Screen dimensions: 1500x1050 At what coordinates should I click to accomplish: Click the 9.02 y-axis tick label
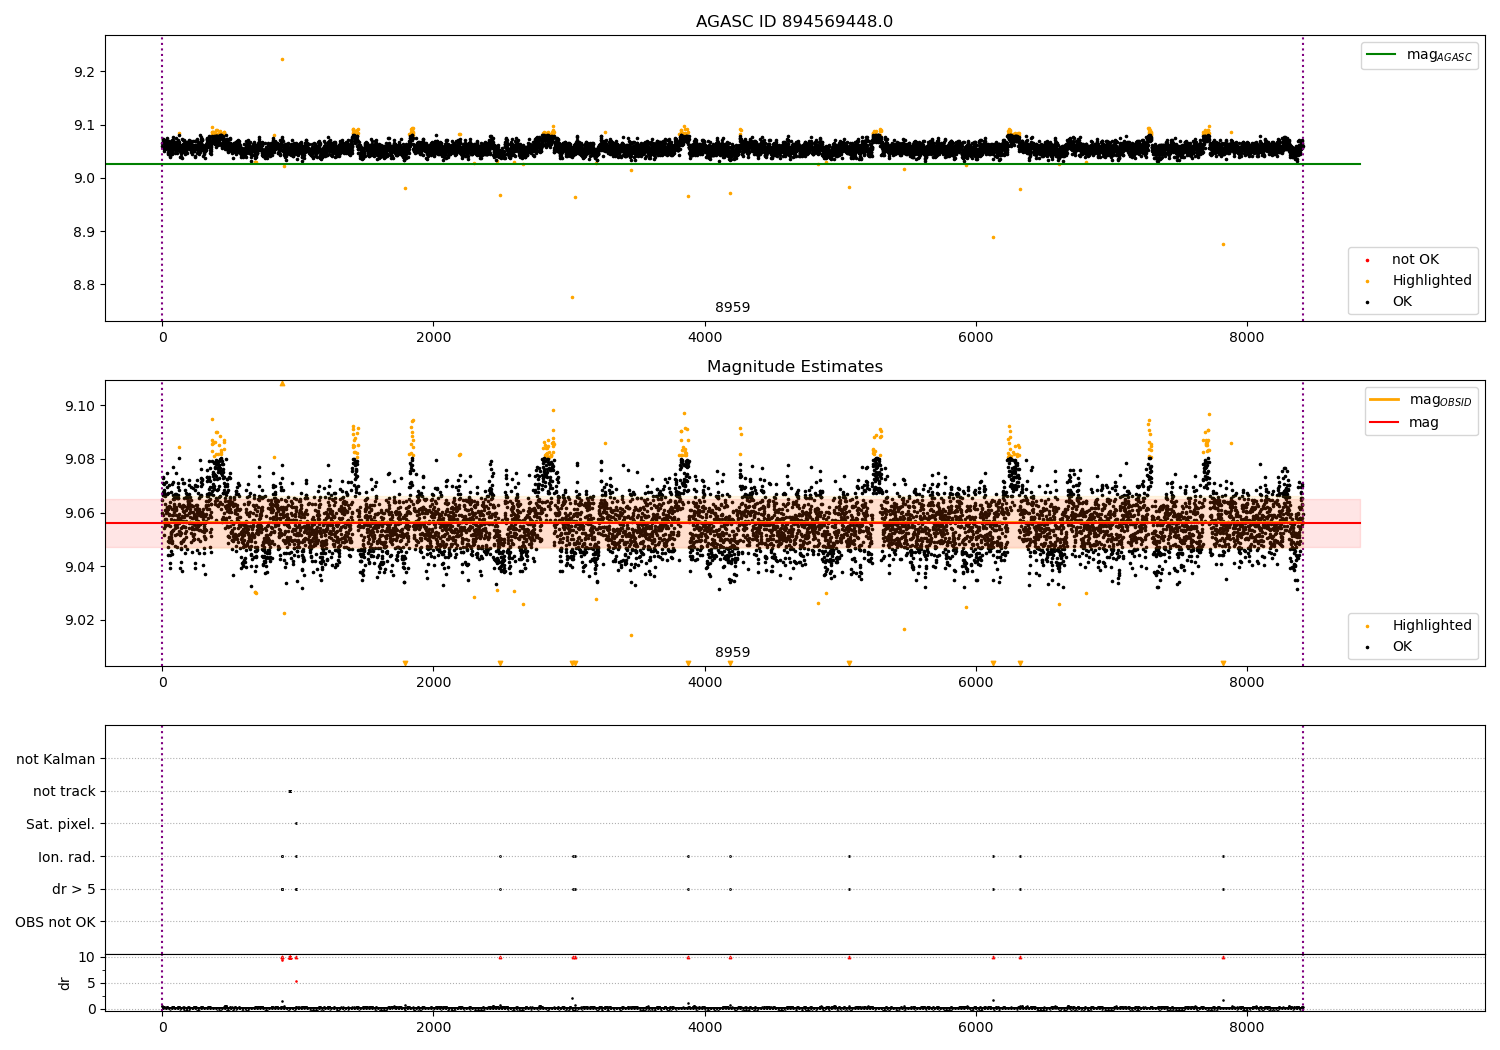click(80, 620)
